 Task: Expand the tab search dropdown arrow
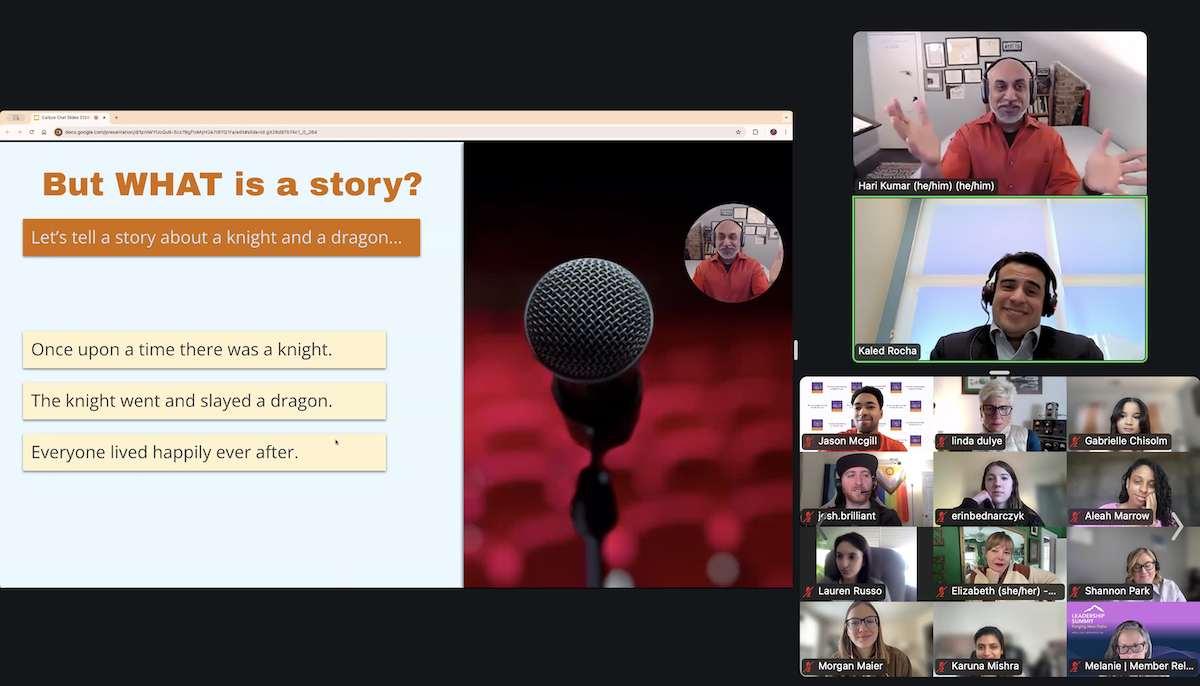(x=786, y=117)
